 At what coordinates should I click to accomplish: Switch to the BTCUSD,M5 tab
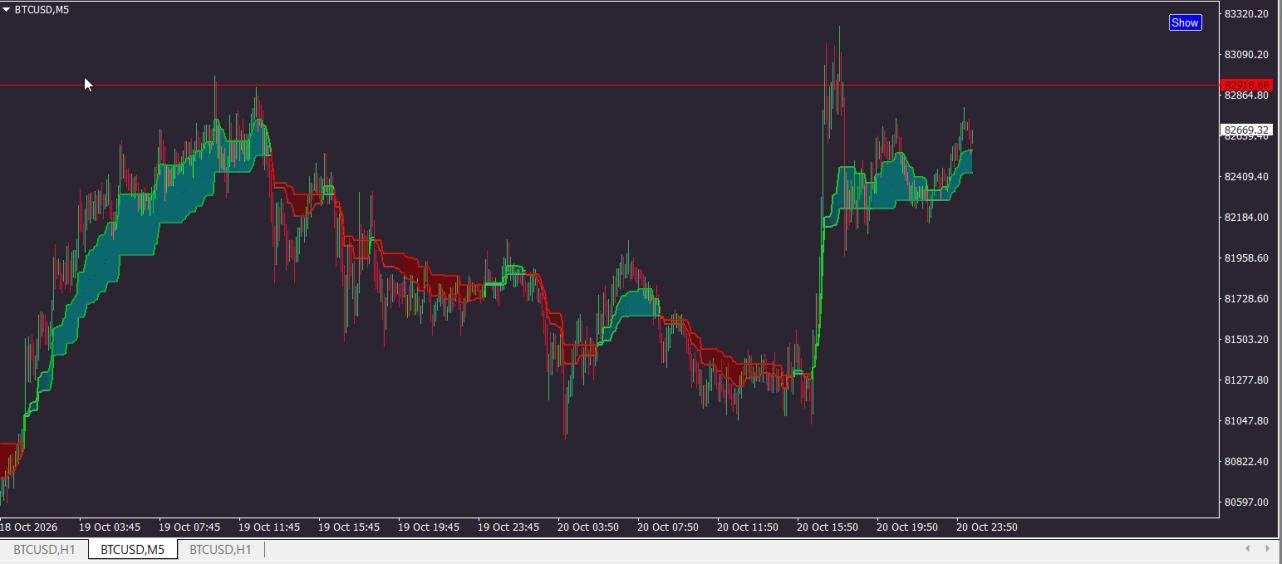133,549
